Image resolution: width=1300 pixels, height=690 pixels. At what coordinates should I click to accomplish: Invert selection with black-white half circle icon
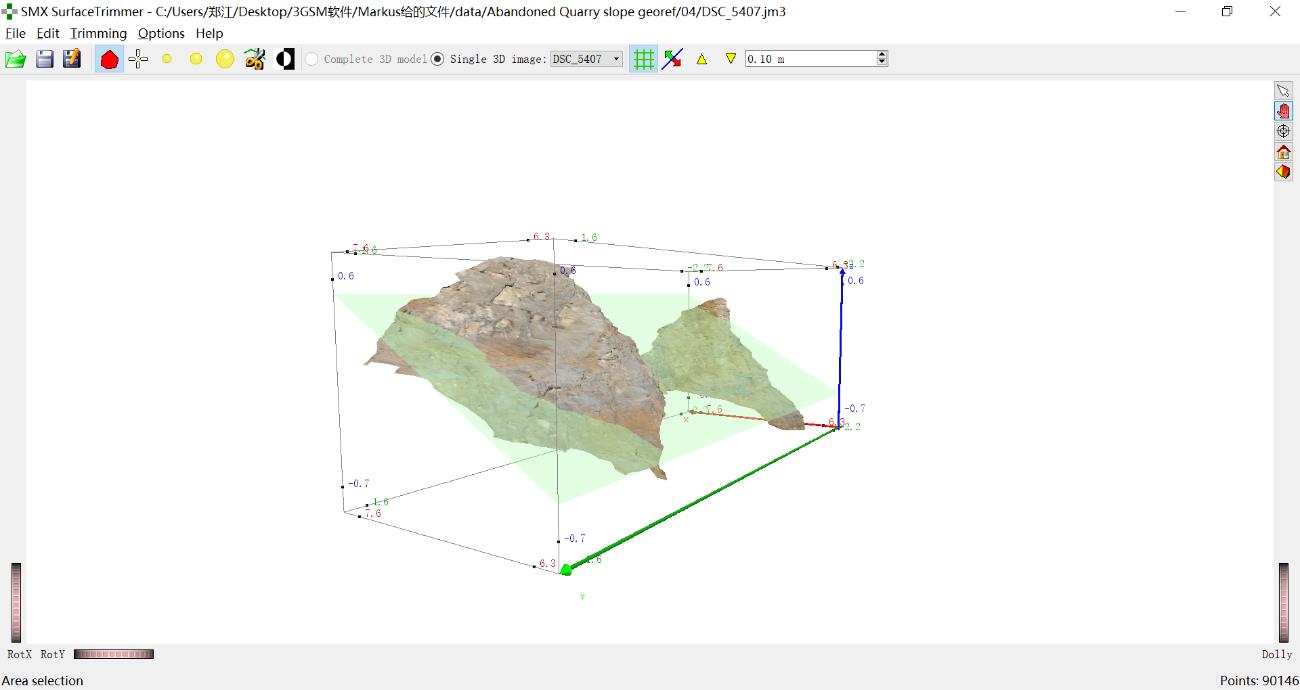(285, 59)
